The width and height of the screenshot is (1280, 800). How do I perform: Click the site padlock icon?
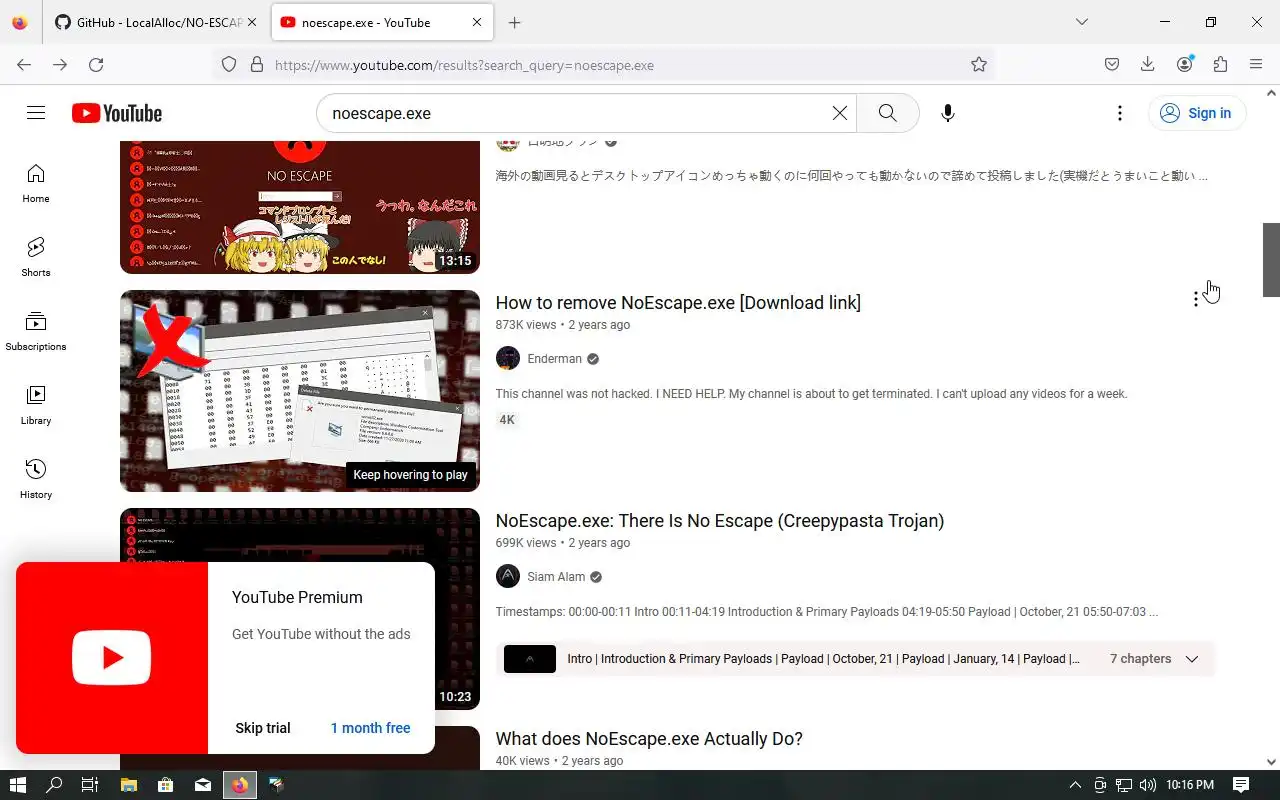(257, 64)
